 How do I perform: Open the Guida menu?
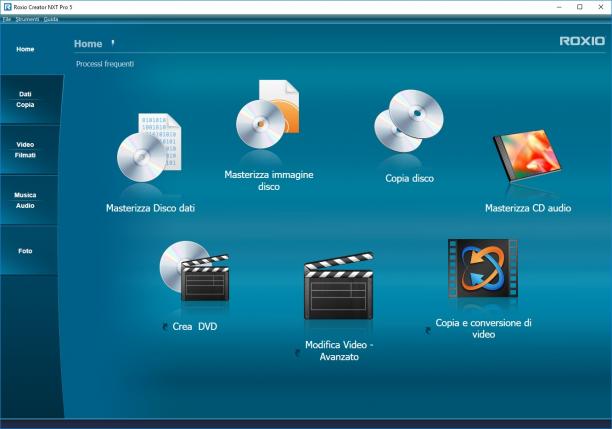[51, 19]
